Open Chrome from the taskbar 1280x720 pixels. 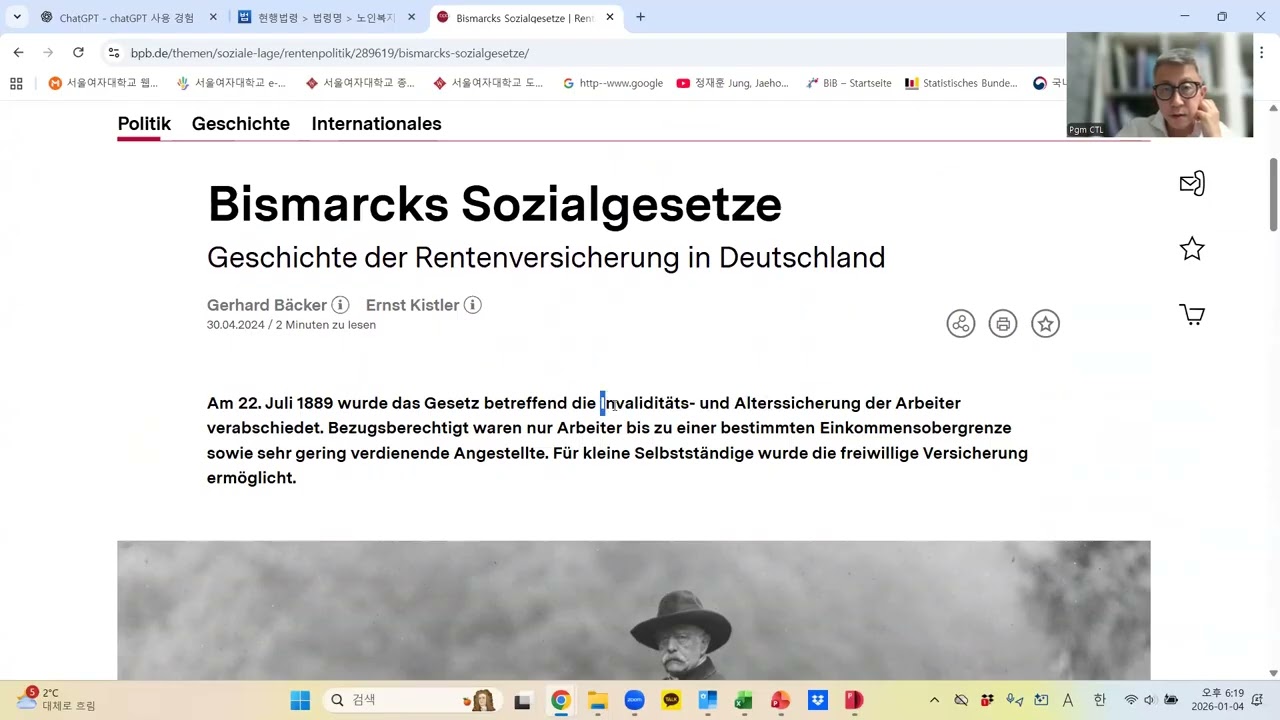pyautogui.click(x=560, y=700)
